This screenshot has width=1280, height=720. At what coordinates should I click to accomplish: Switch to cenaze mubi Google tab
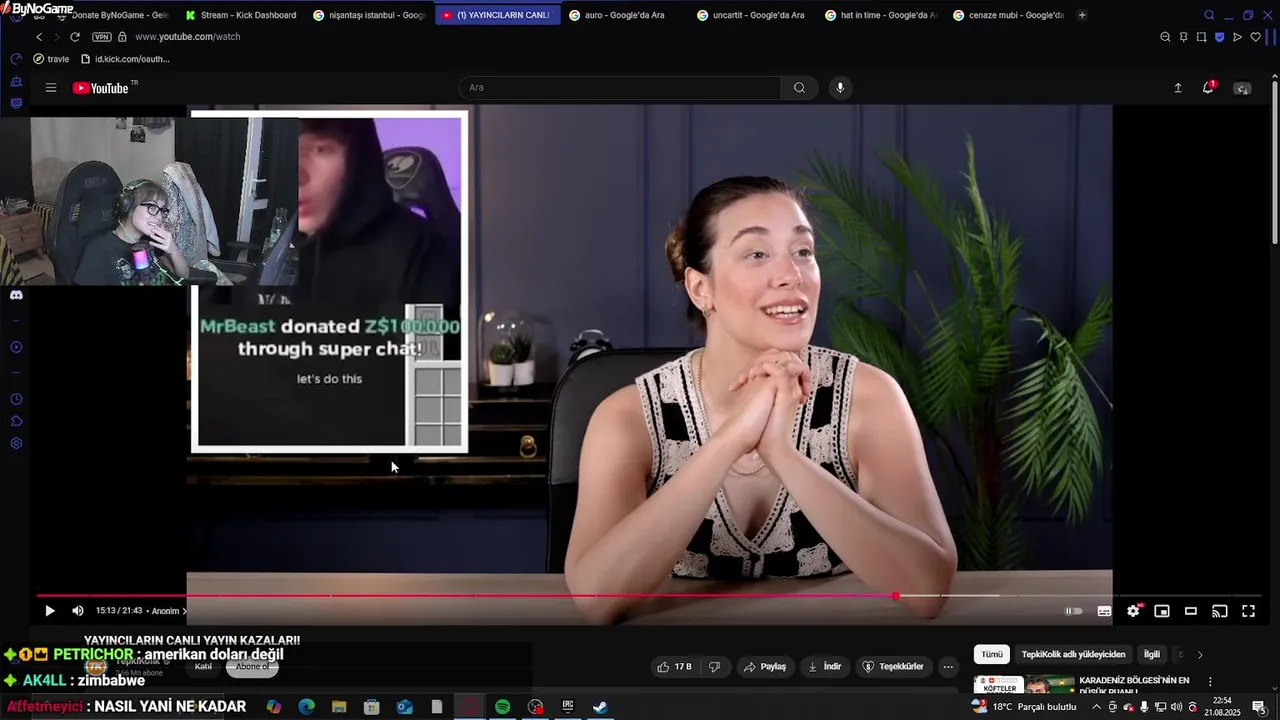1008,15
